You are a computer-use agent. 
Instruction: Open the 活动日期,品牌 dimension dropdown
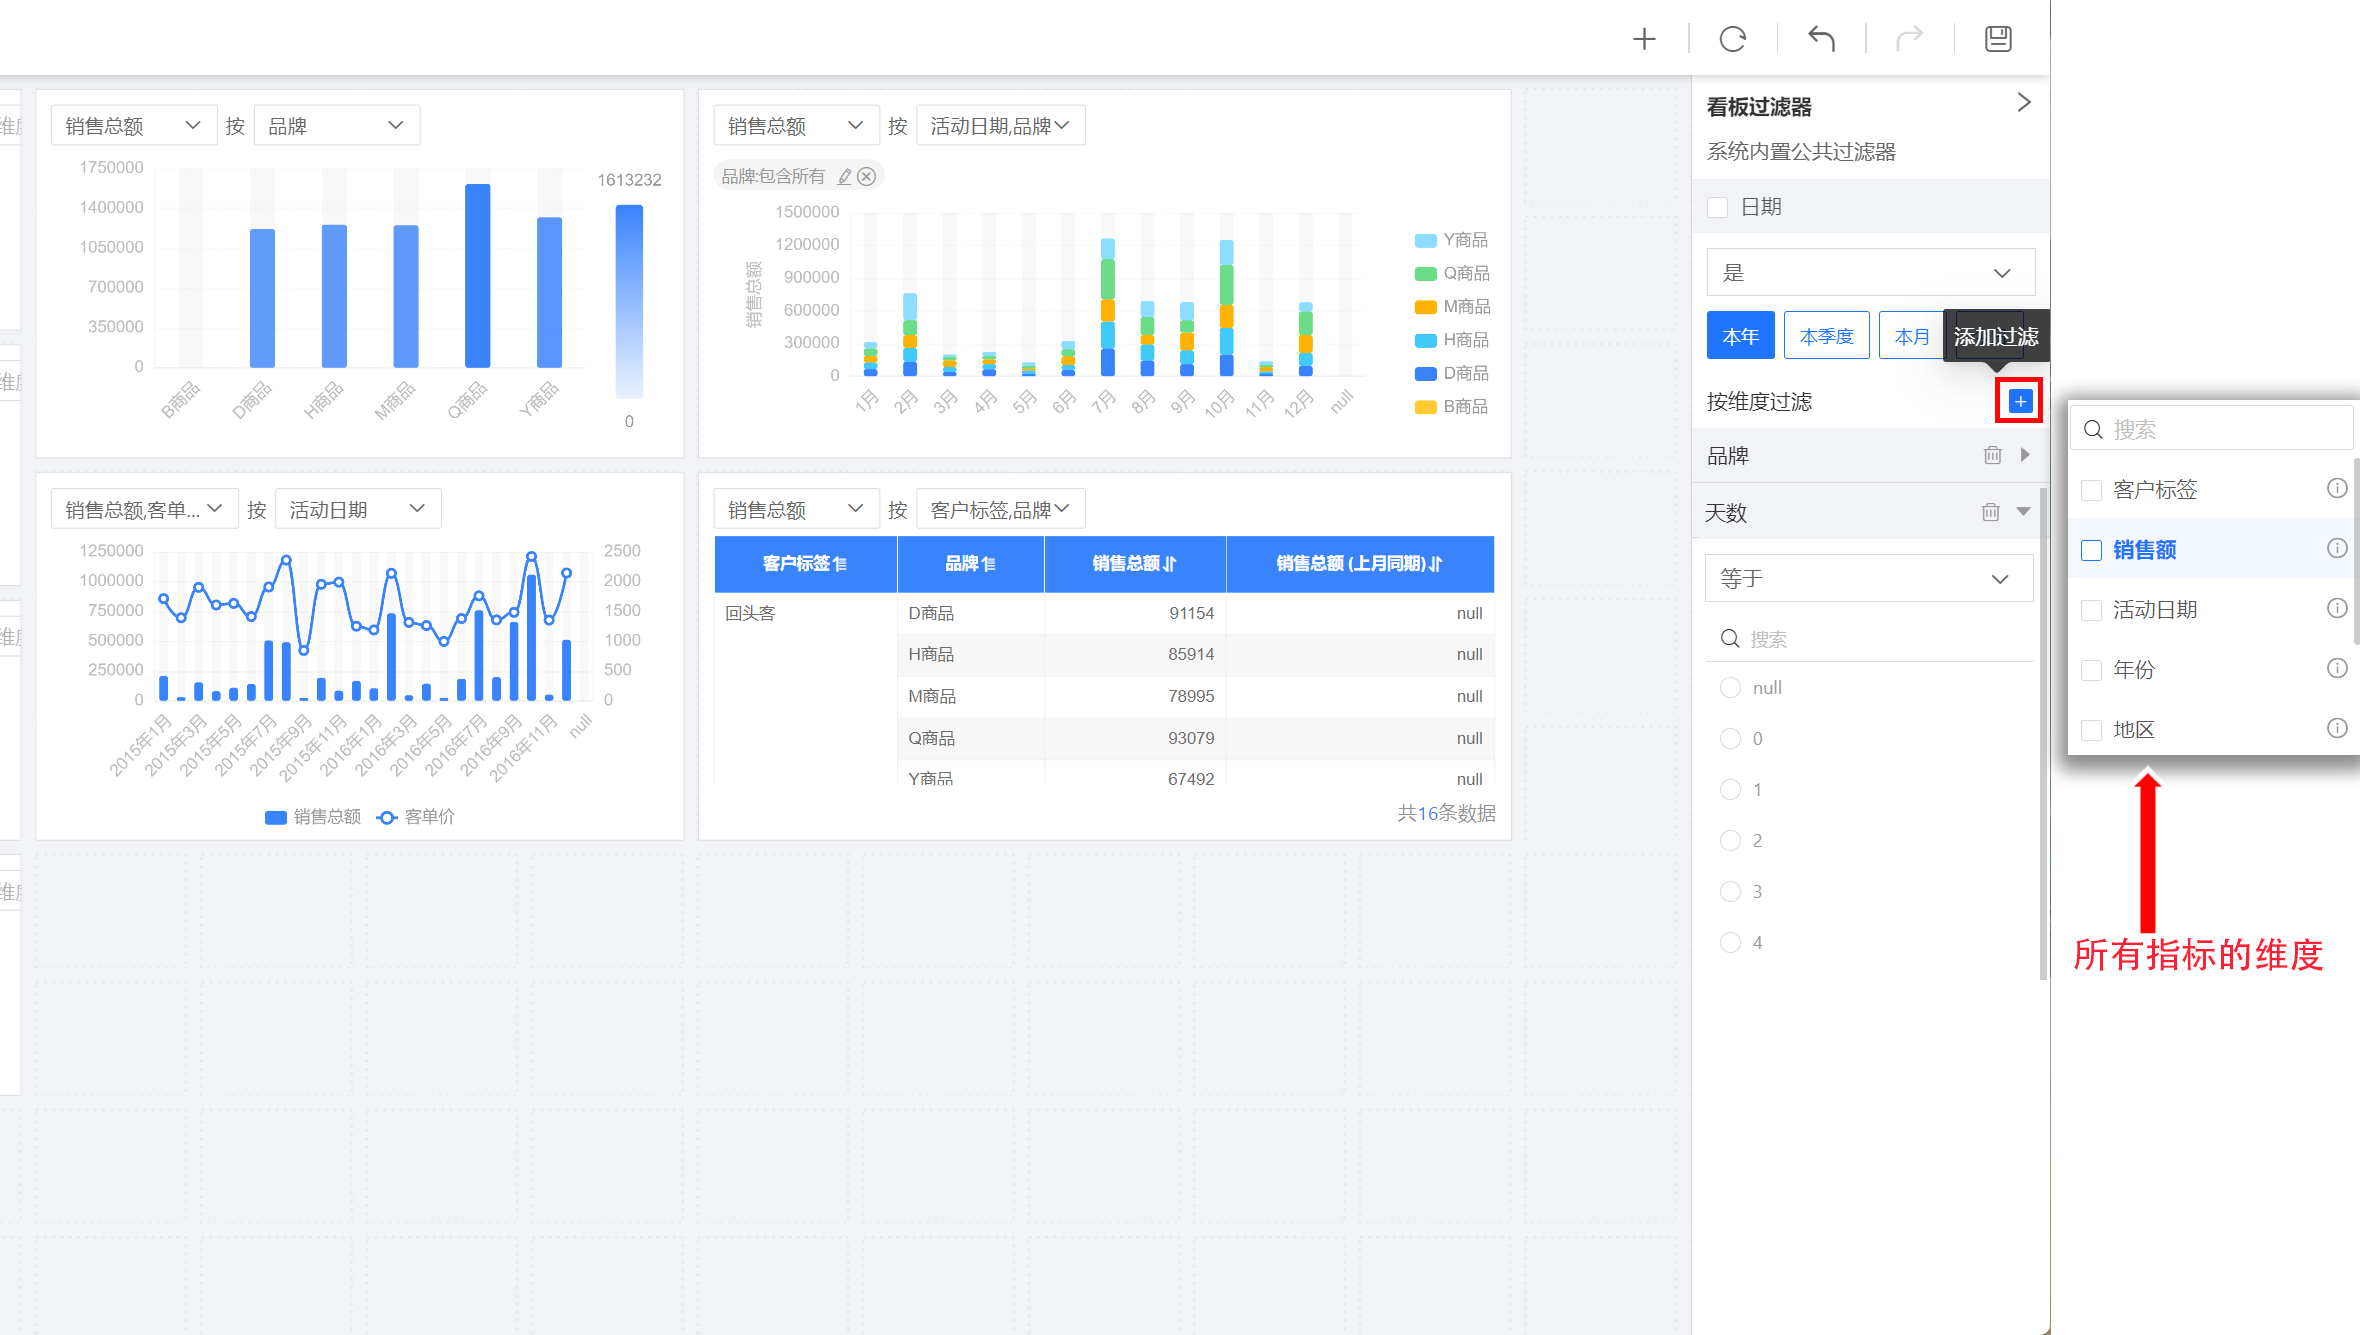[x=1000, y=126]
